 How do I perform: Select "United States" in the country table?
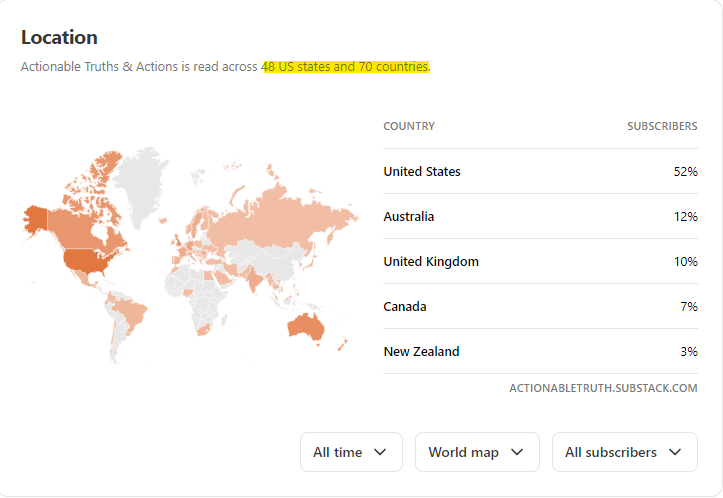point(422,172)
